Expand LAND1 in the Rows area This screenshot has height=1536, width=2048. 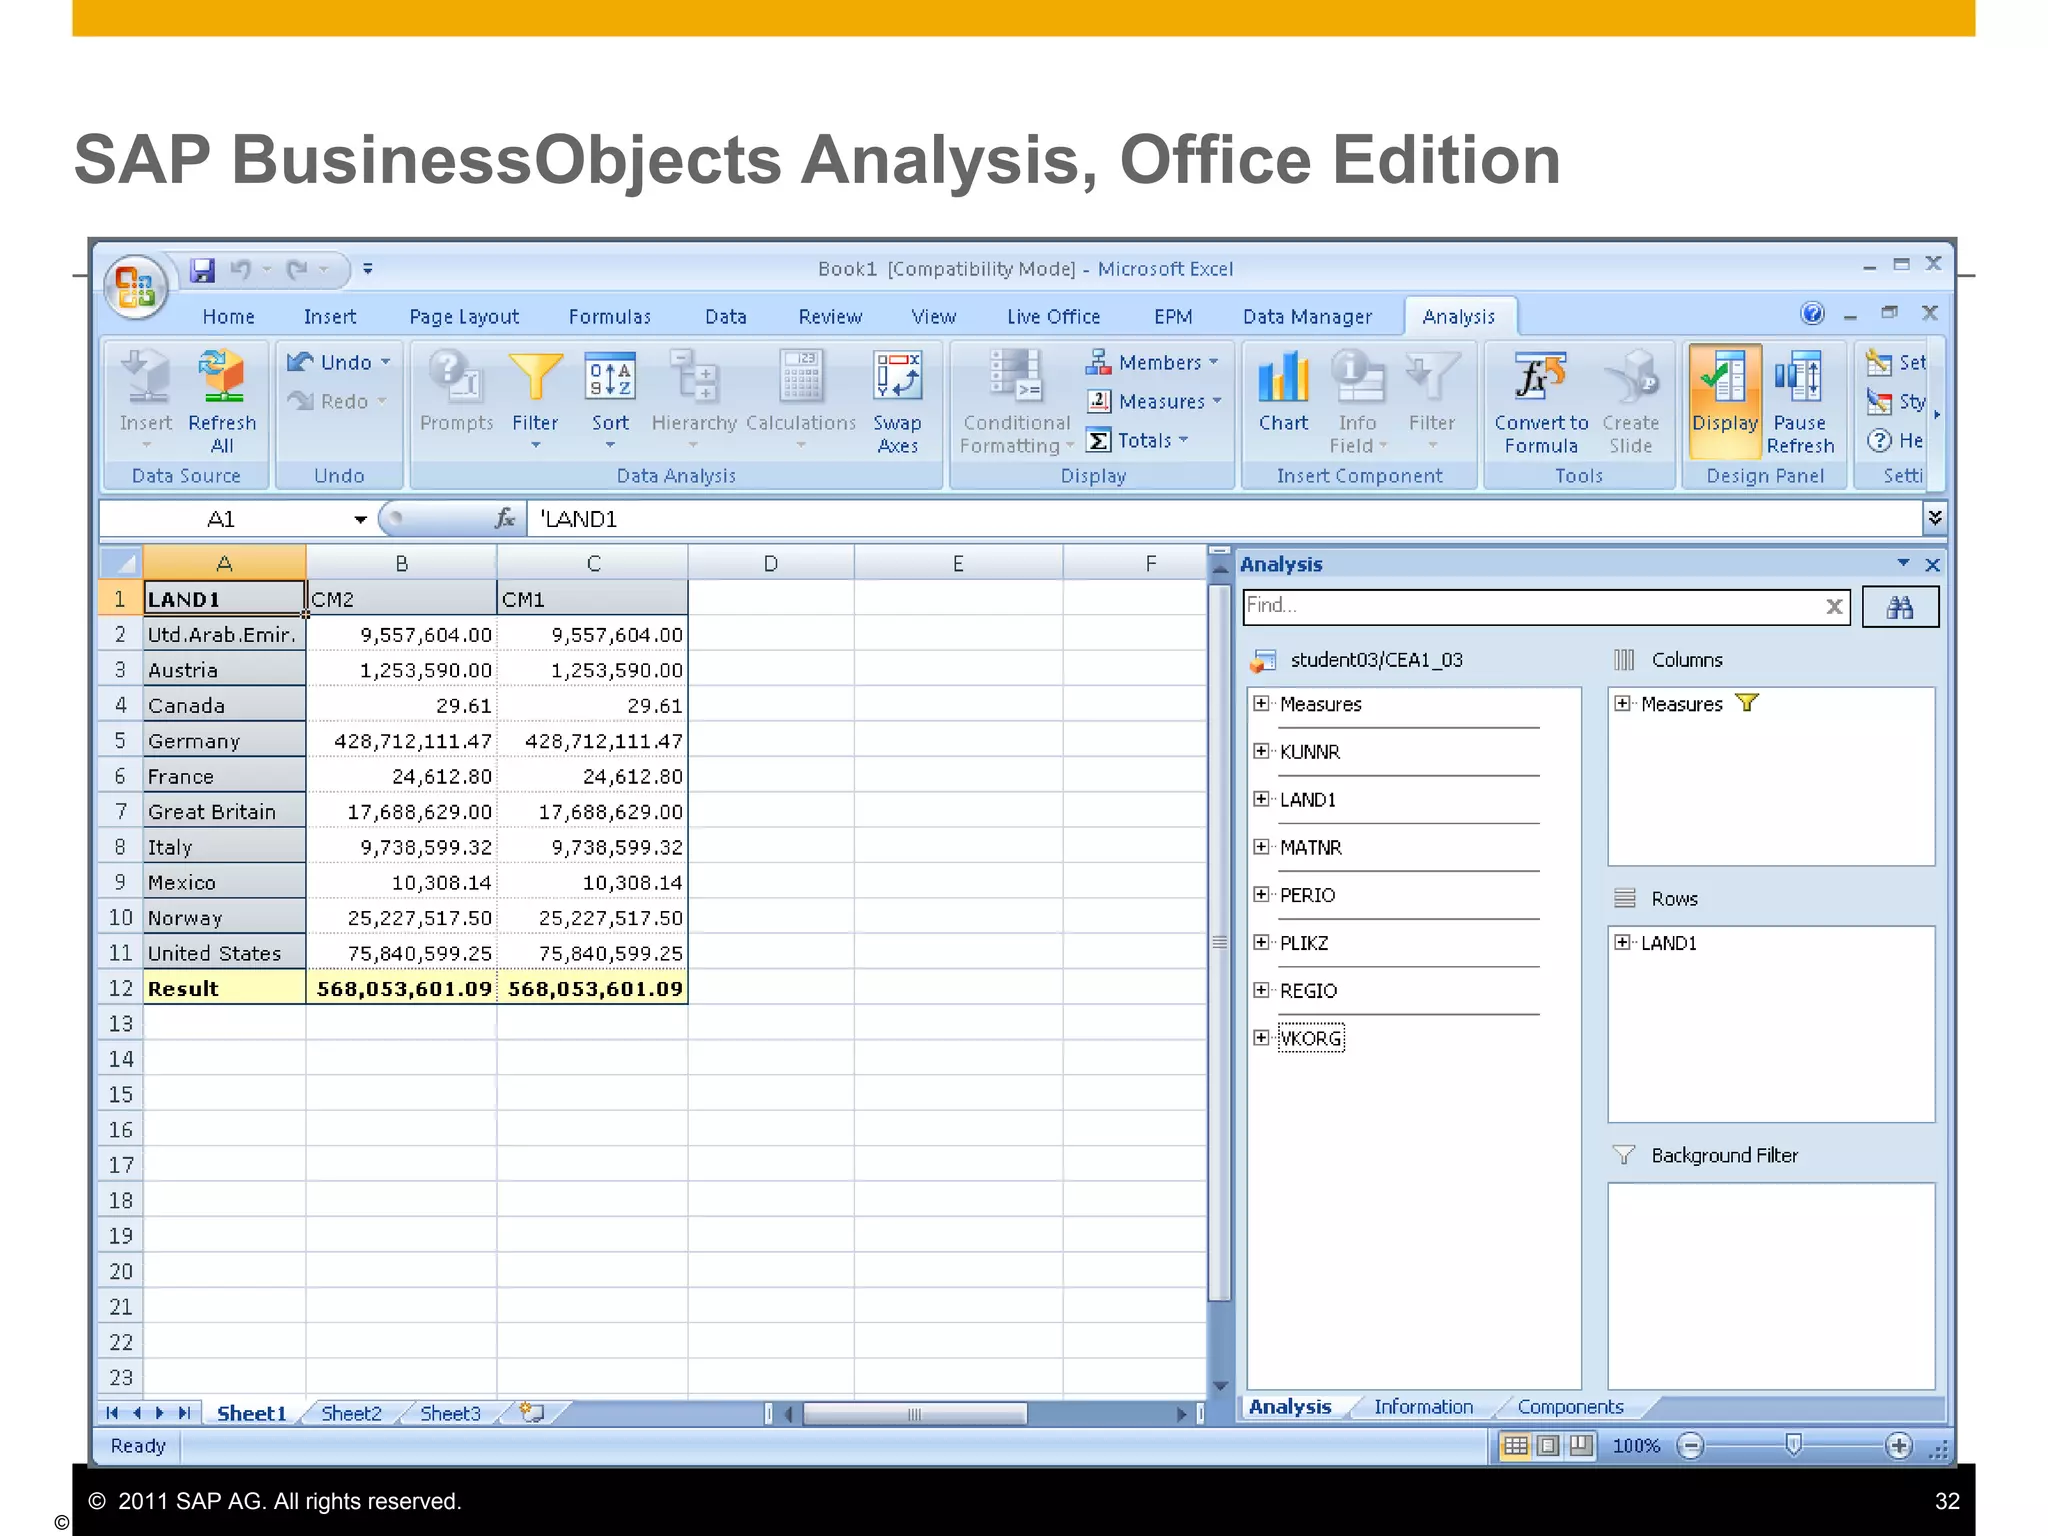click(x=1622, y=942)
